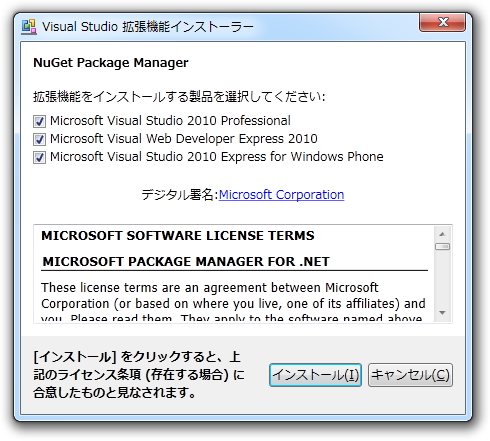This screenshot has height=441, width=490.
Task: Click the license text scroll down arrow
Action: coord(442,313)
